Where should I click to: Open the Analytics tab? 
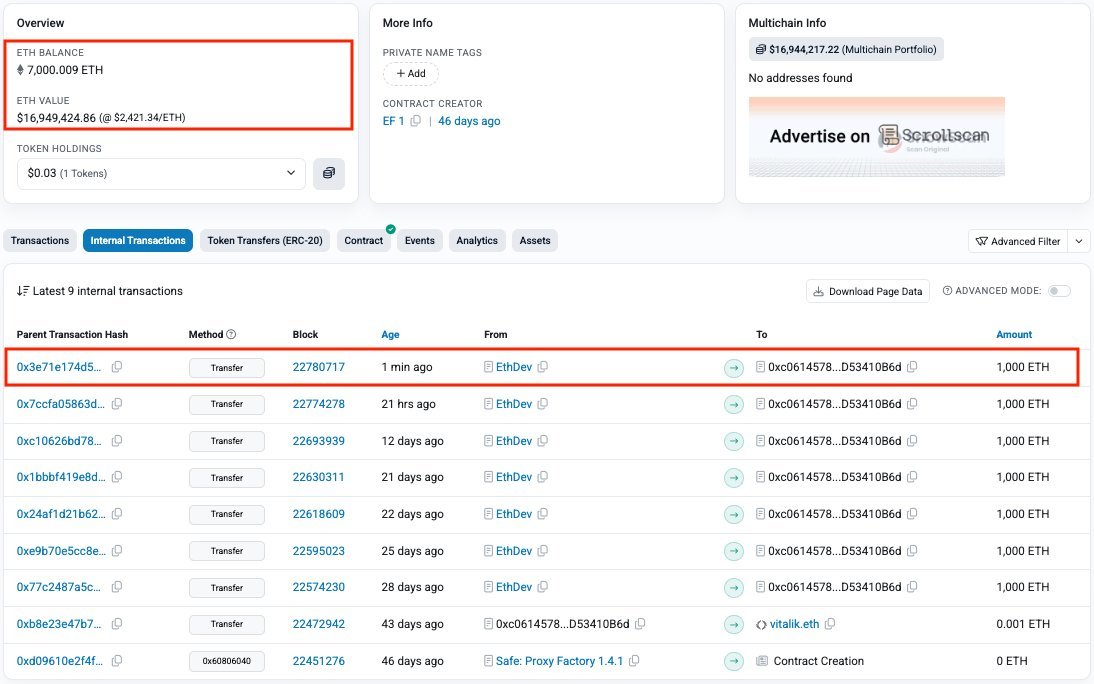coord(477,240)
